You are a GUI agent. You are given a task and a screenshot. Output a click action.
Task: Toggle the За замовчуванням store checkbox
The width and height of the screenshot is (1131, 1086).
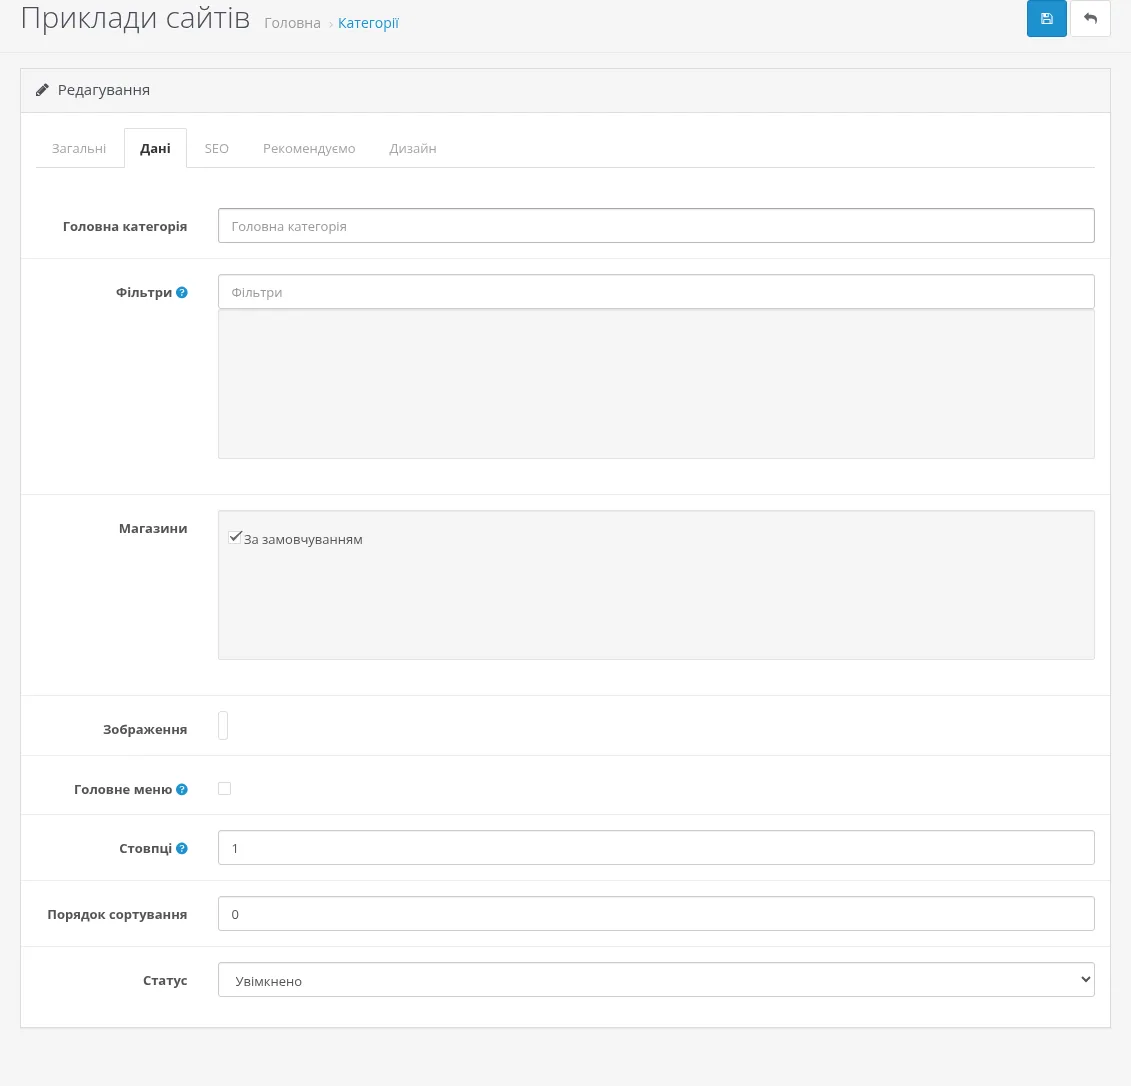point(234,537)
